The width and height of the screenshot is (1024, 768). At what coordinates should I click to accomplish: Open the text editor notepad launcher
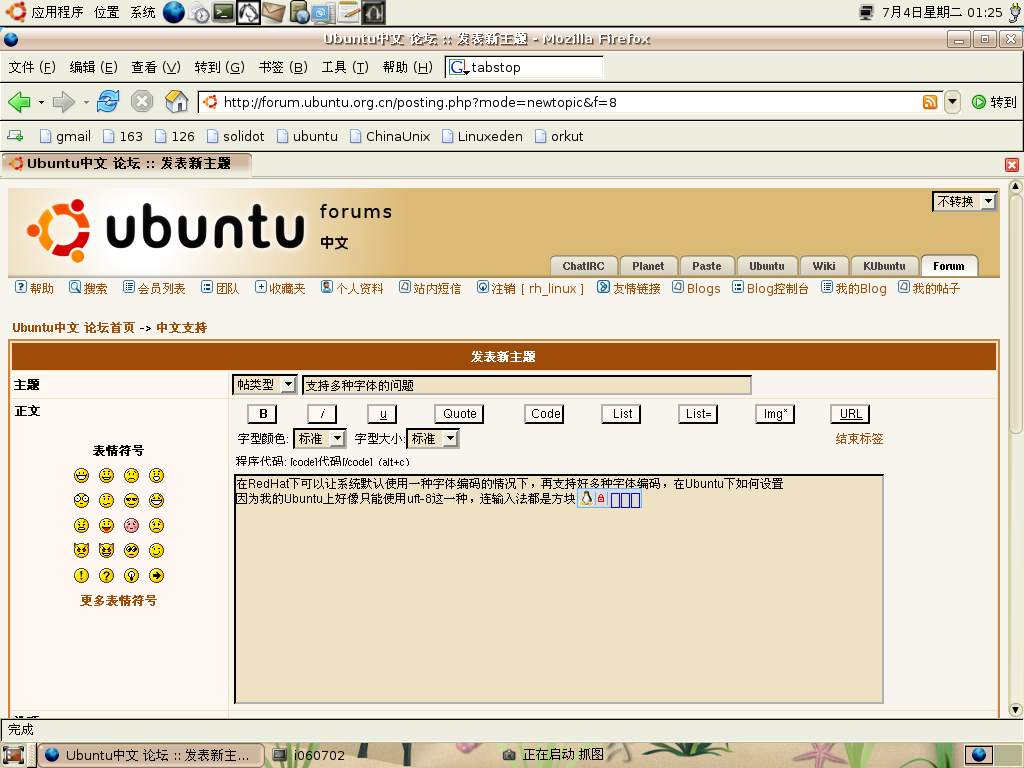tap(349, 12)
